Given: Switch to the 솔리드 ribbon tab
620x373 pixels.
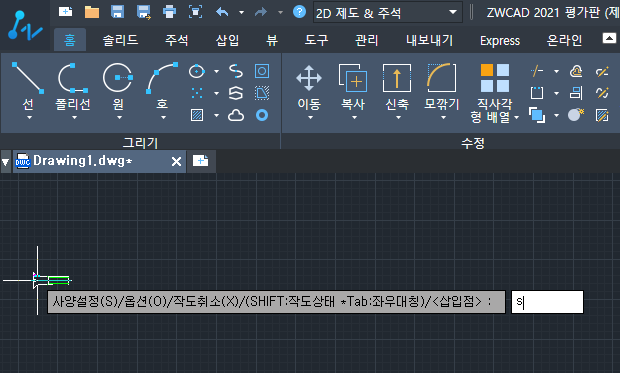Looking at the screenshot, I should click(120, 40).
